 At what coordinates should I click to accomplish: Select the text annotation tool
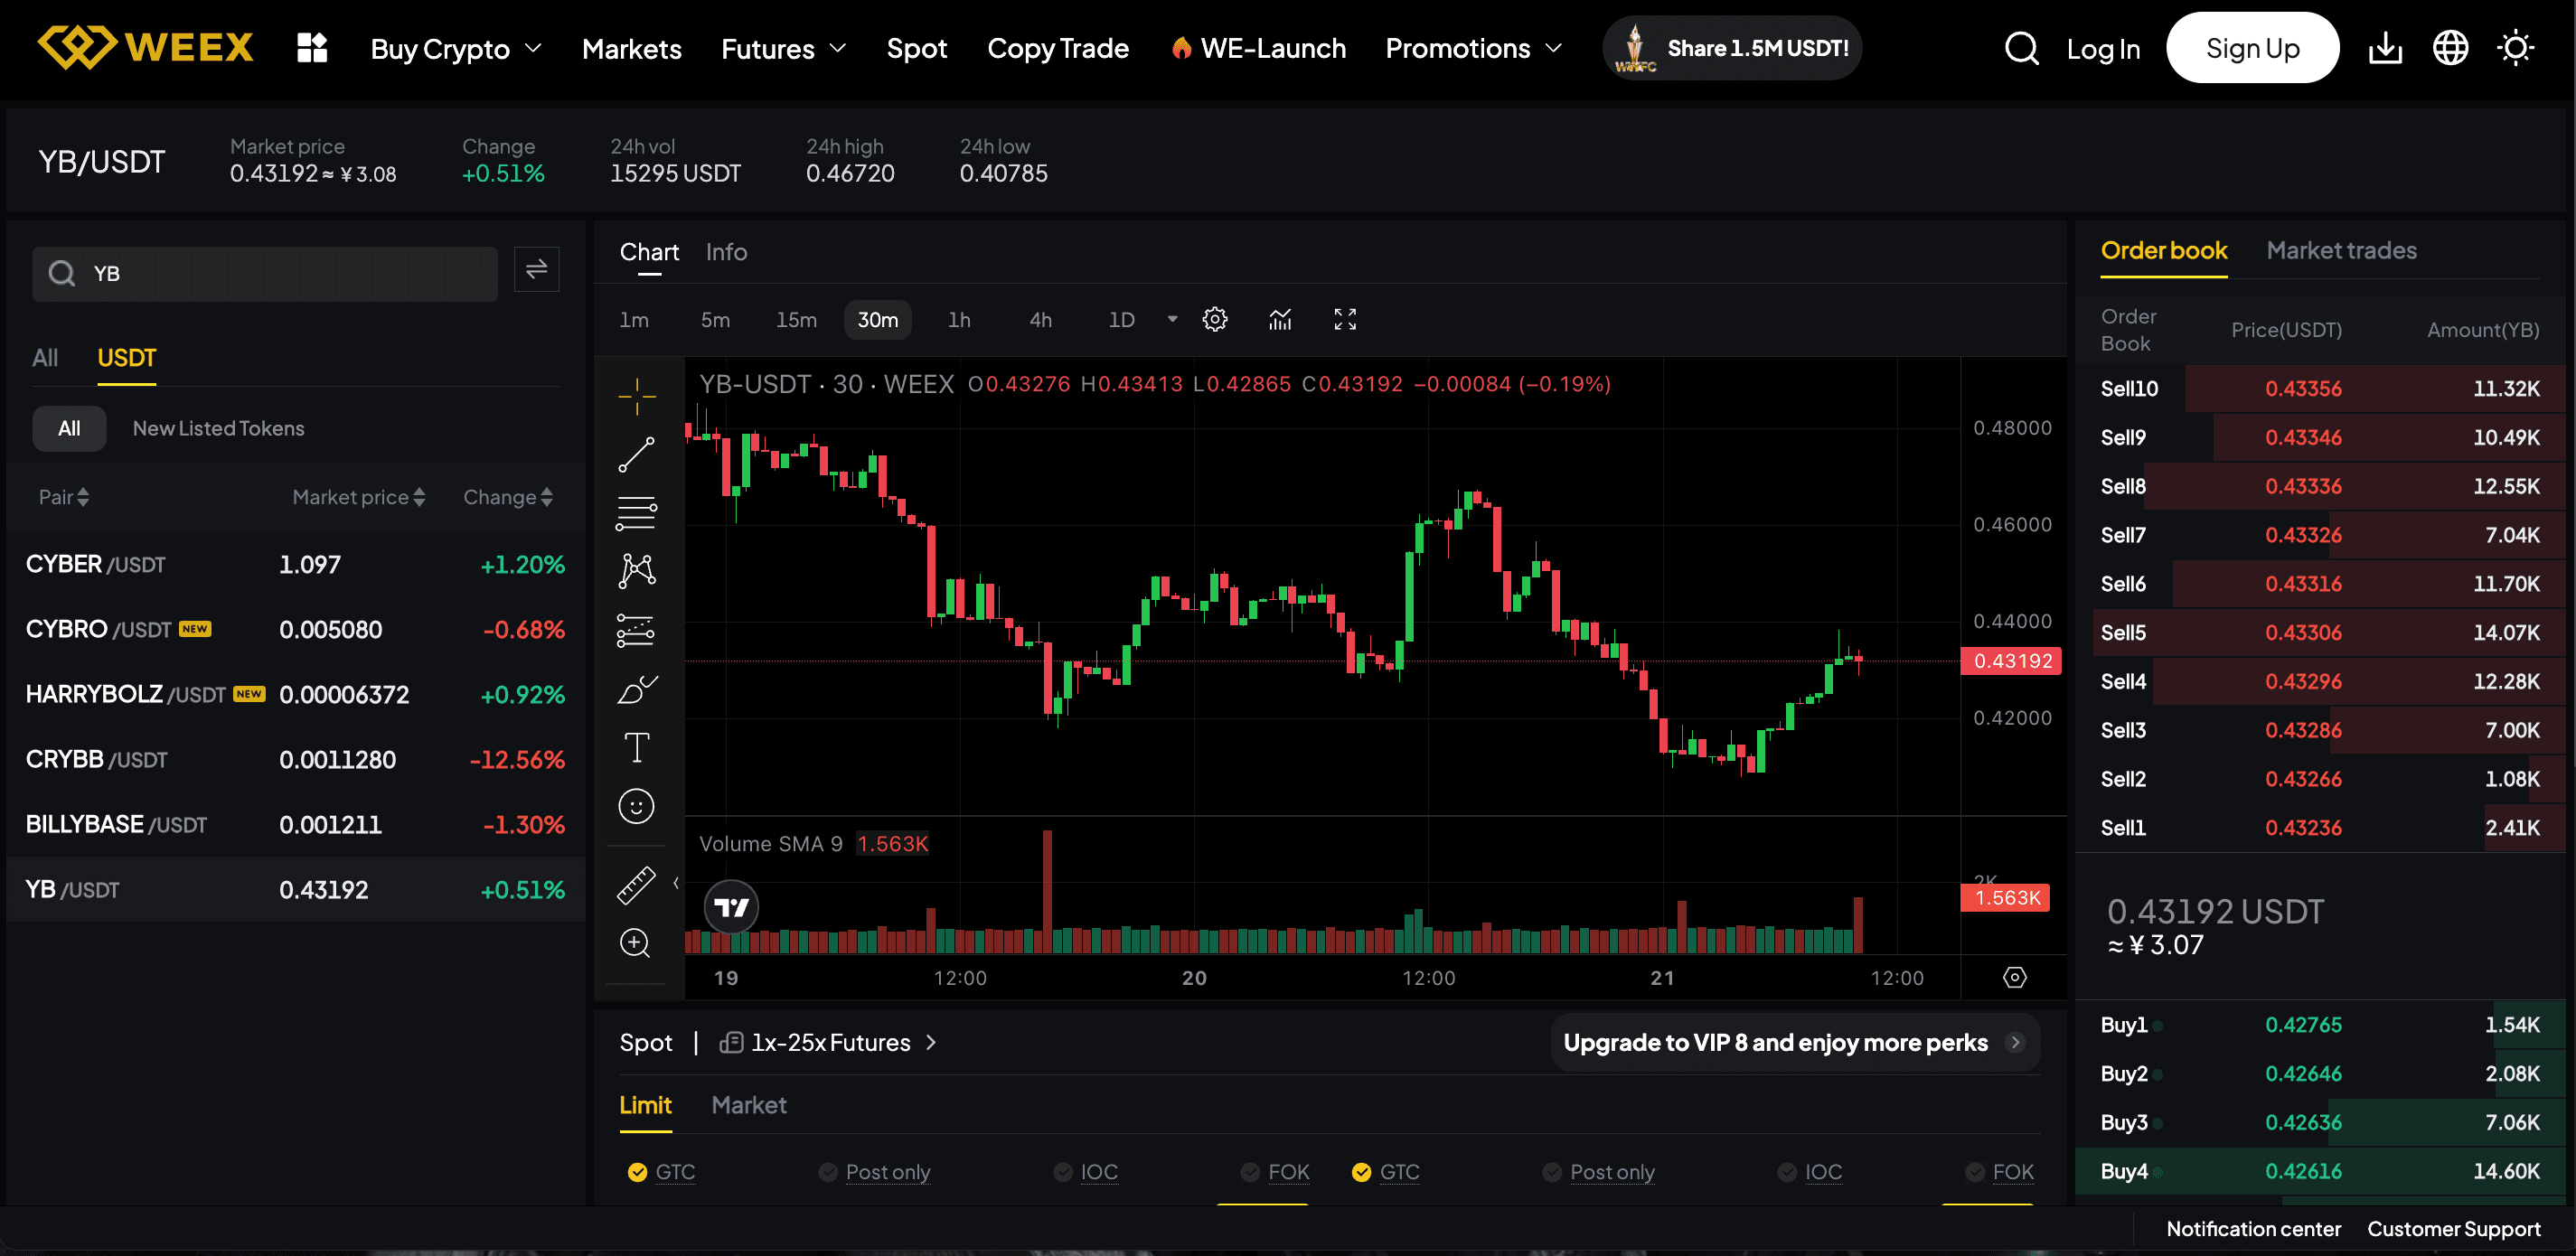(x=636, y=747)
